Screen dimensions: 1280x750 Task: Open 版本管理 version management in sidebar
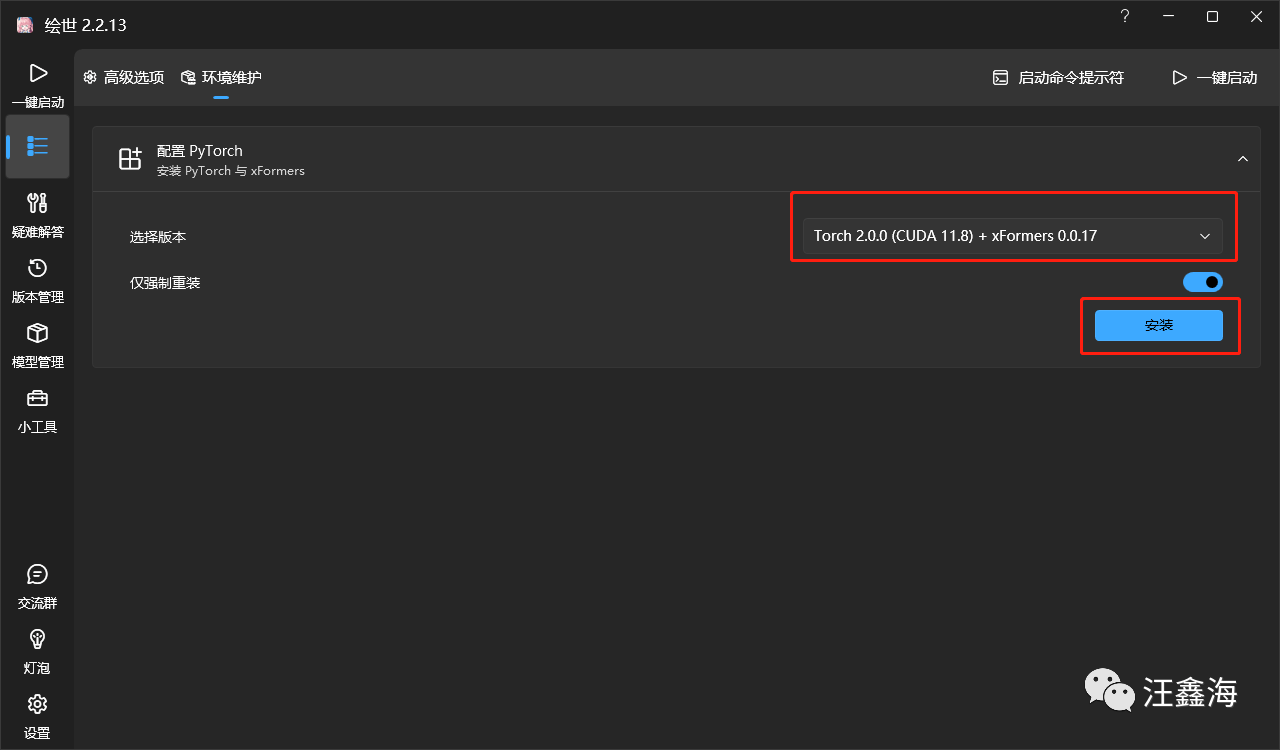tap(37, 279)
